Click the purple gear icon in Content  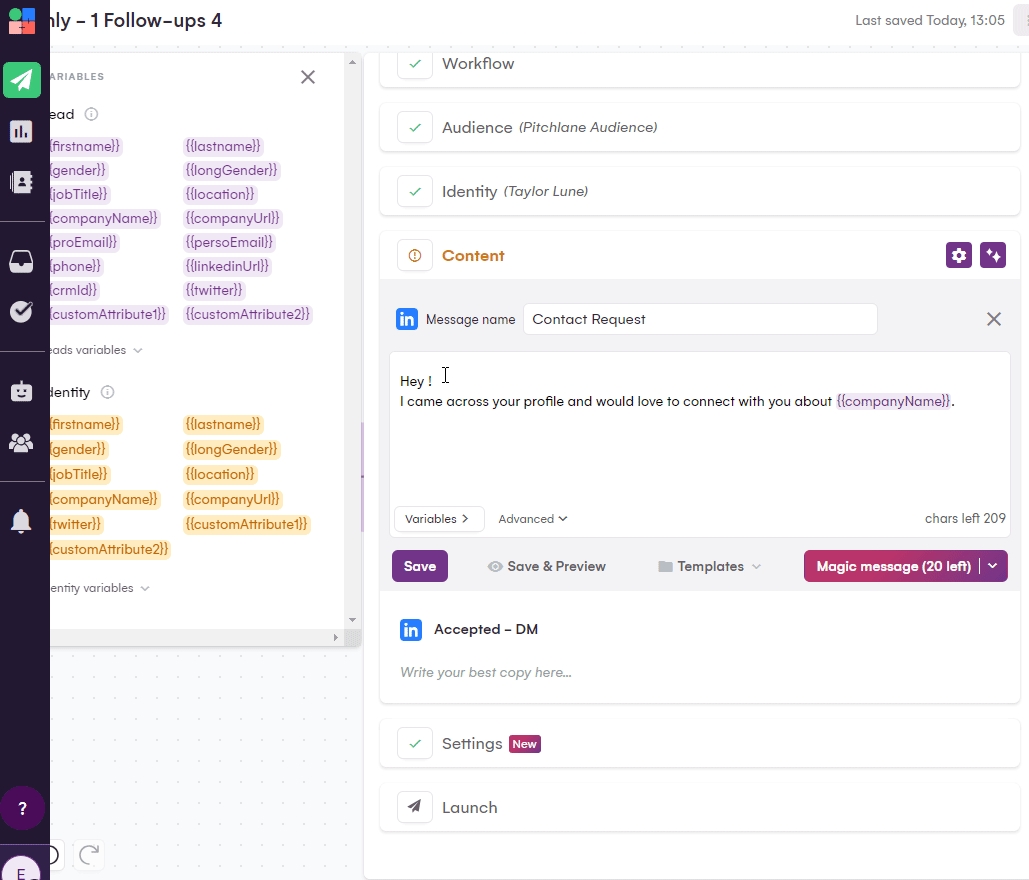[958, 255]
